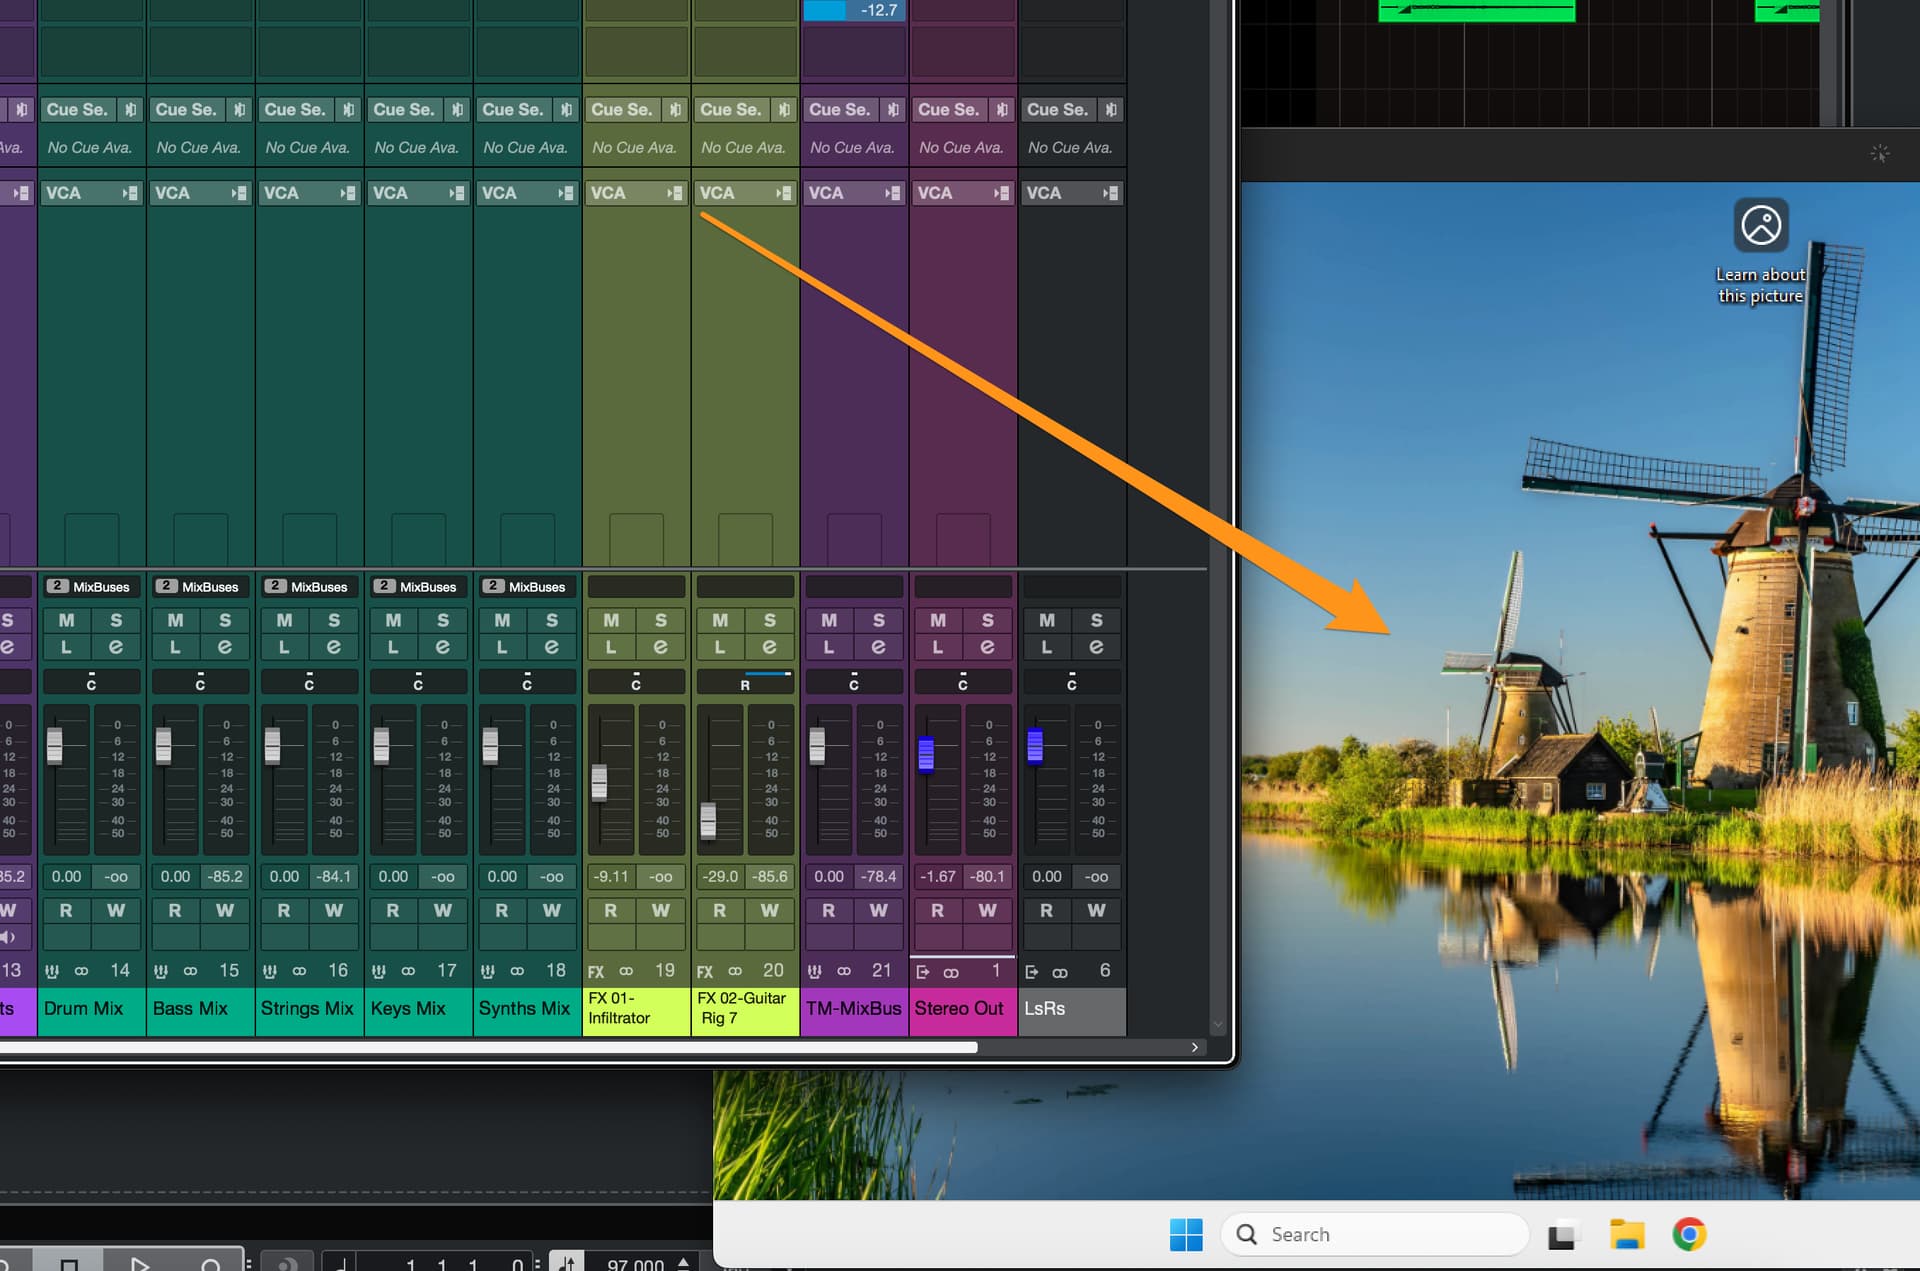
Task: Select the FX 01-Infiltrator channel name
Action: pos(636,1009)
